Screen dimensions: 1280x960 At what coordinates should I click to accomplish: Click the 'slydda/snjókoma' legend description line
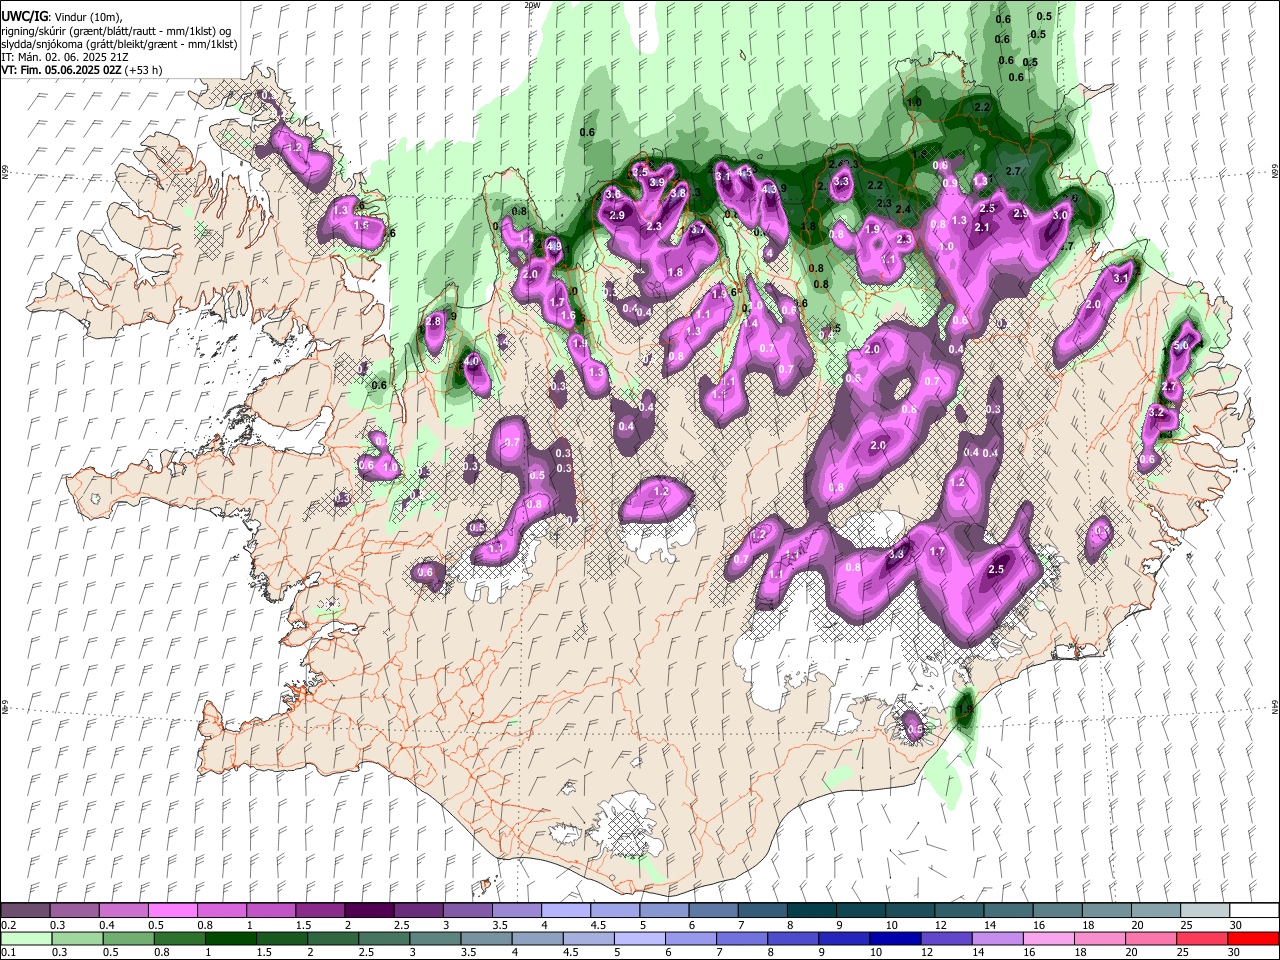[x=119, y=44]
